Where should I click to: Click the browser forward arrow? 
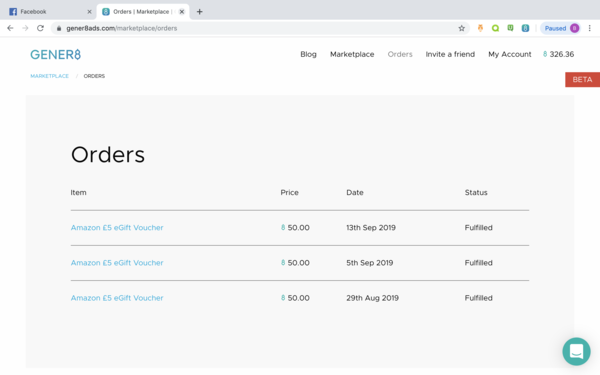point(25,28)
